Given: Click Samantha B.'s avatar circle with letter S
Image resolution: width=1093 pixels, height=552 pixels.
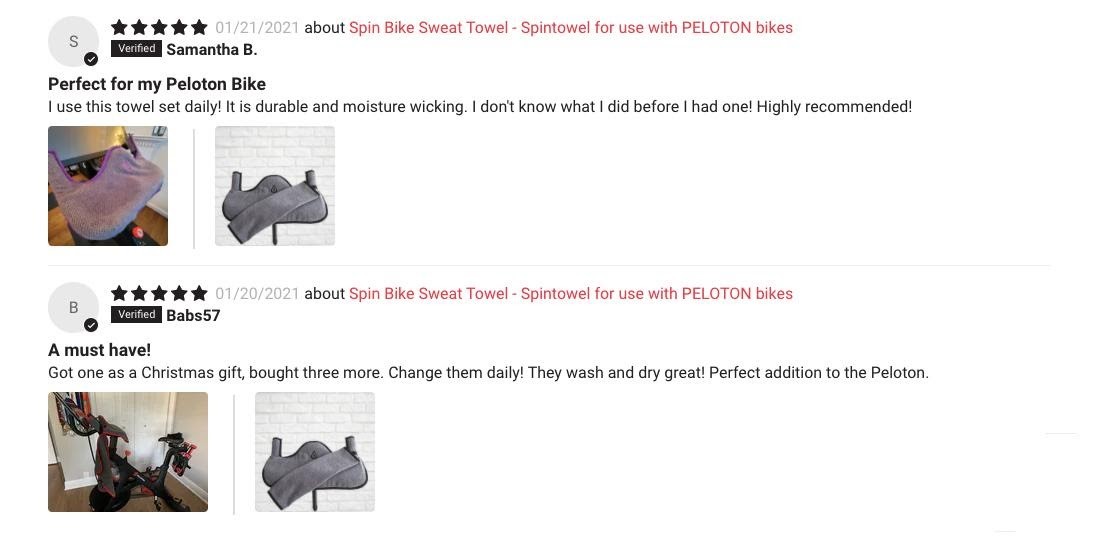Looking at the screenshot, I should click(x=73, y=41).
